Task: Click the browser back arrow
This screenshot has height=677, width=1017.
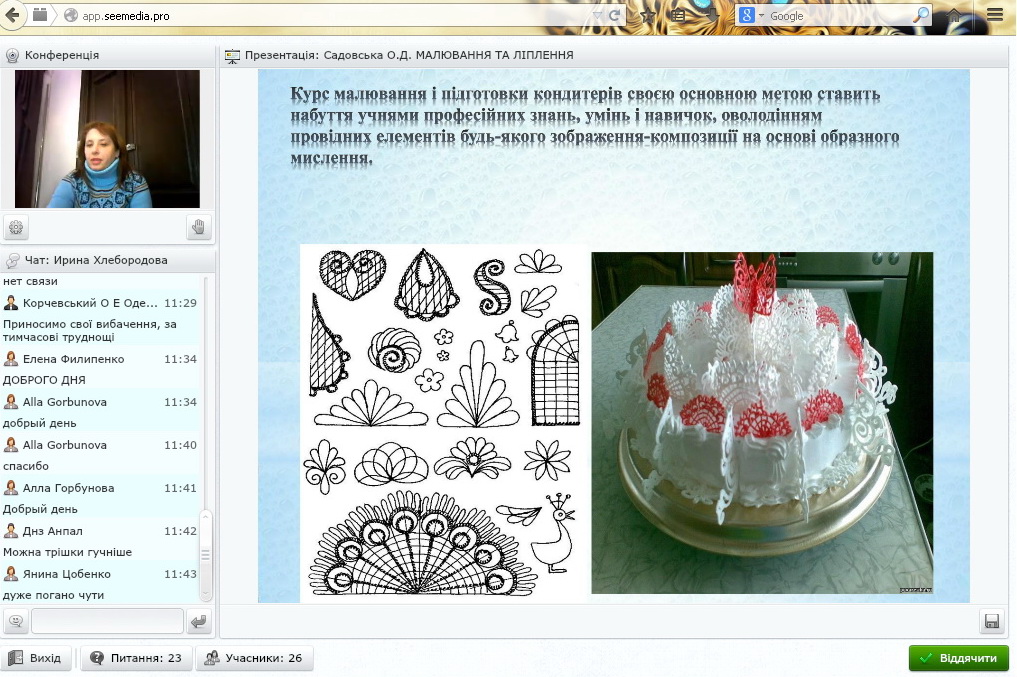Action: pyautogui.click(x=15, y=15)
